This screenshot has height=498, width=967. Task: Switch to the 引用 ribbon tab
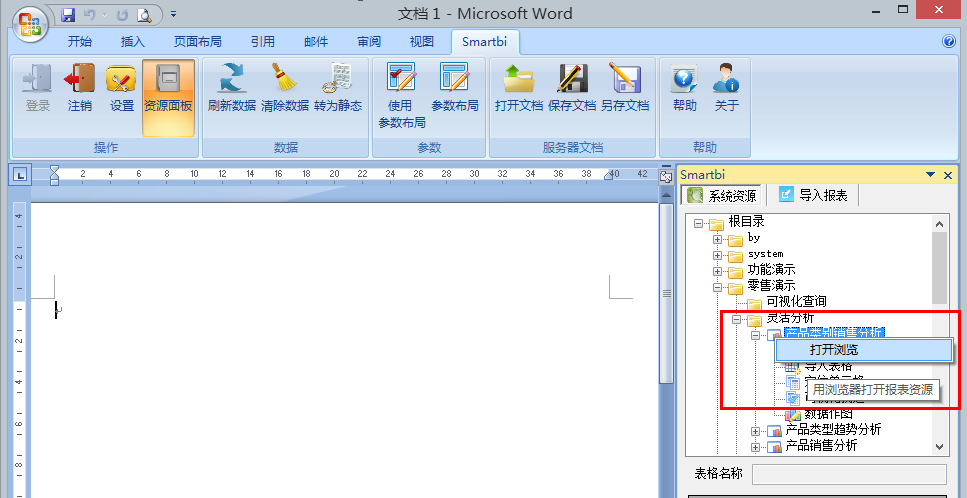point(263,41)
